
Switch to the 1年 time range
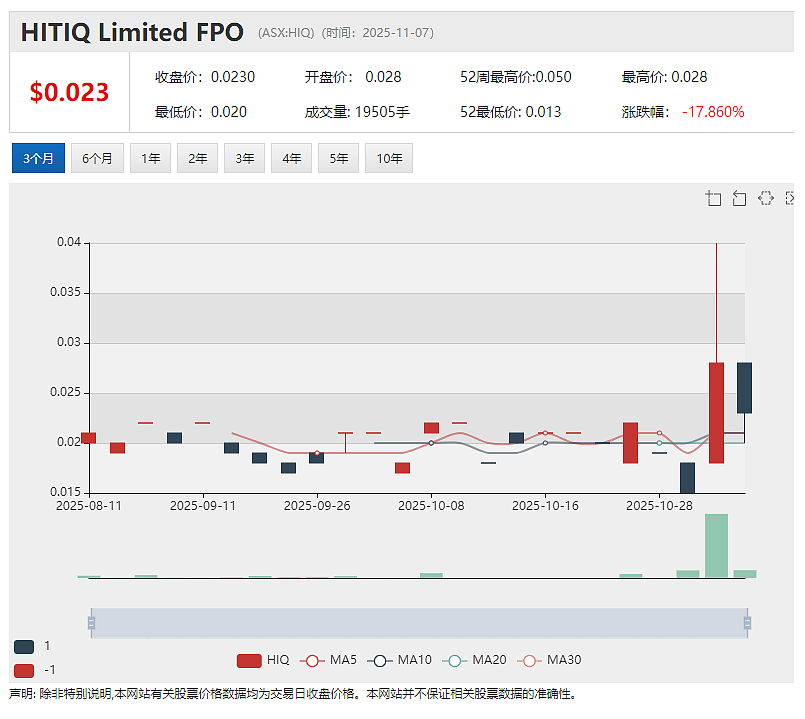(150, 158)
